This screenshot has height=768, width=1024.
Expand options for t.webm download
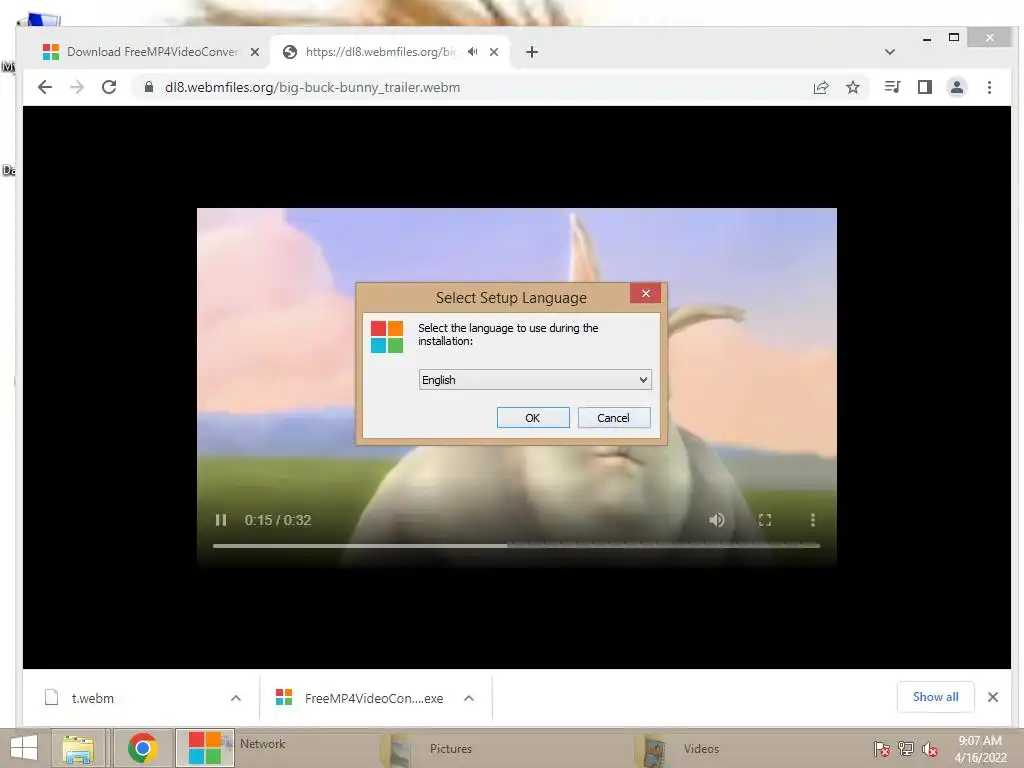coord(236,698)
